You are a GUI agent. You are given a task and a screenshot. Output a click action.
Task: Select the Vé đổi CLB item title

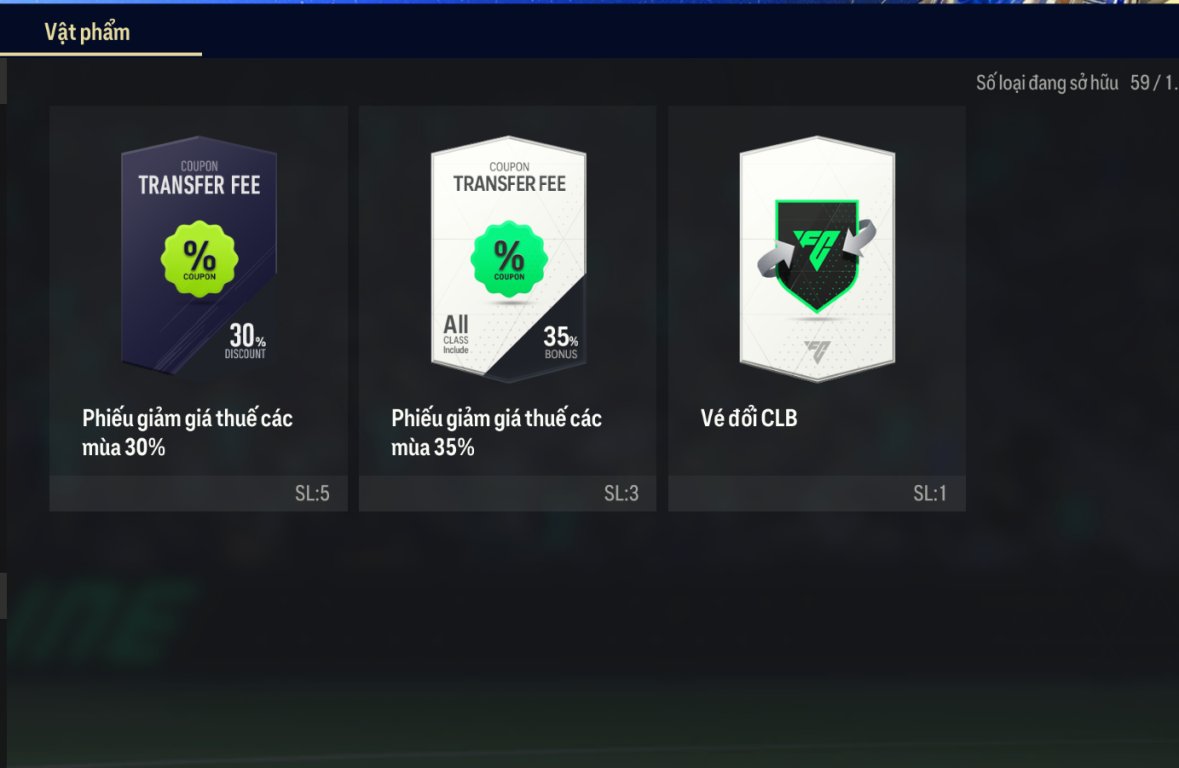click(x=749, y=417)
